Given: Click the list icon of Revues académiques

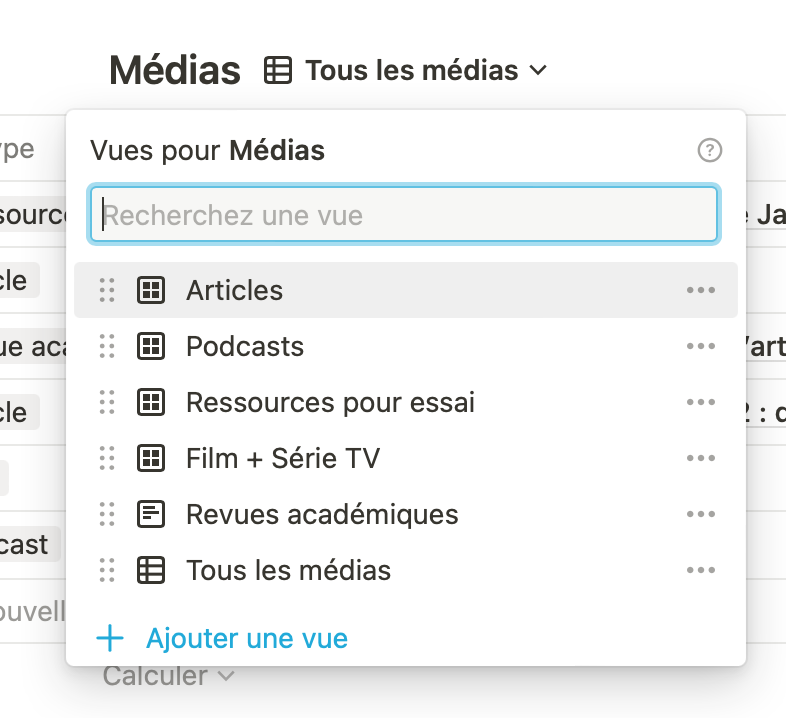Looking at the screenshot, I should 151,514.
